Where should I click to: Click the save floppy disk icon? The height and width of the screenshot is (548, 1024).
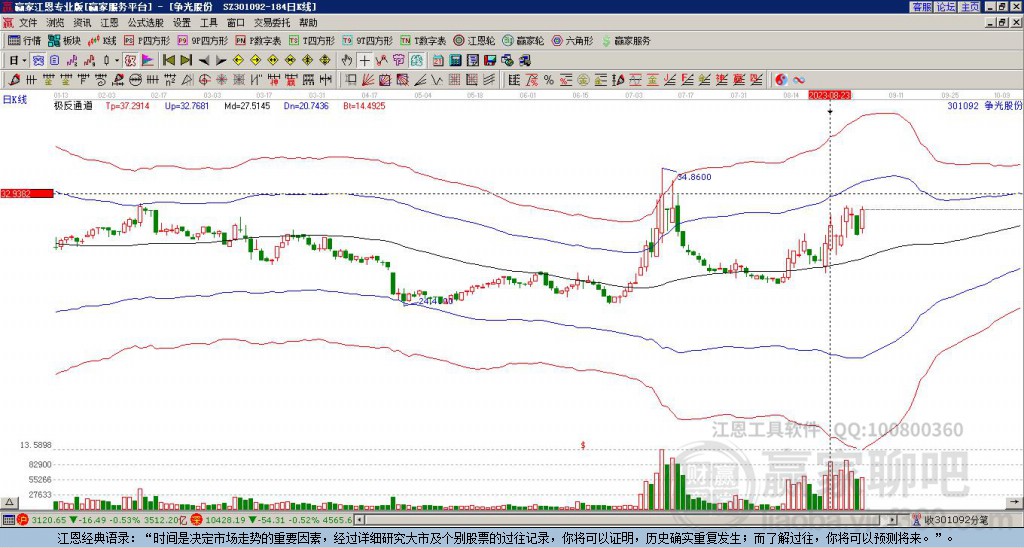tap(490, 61)
